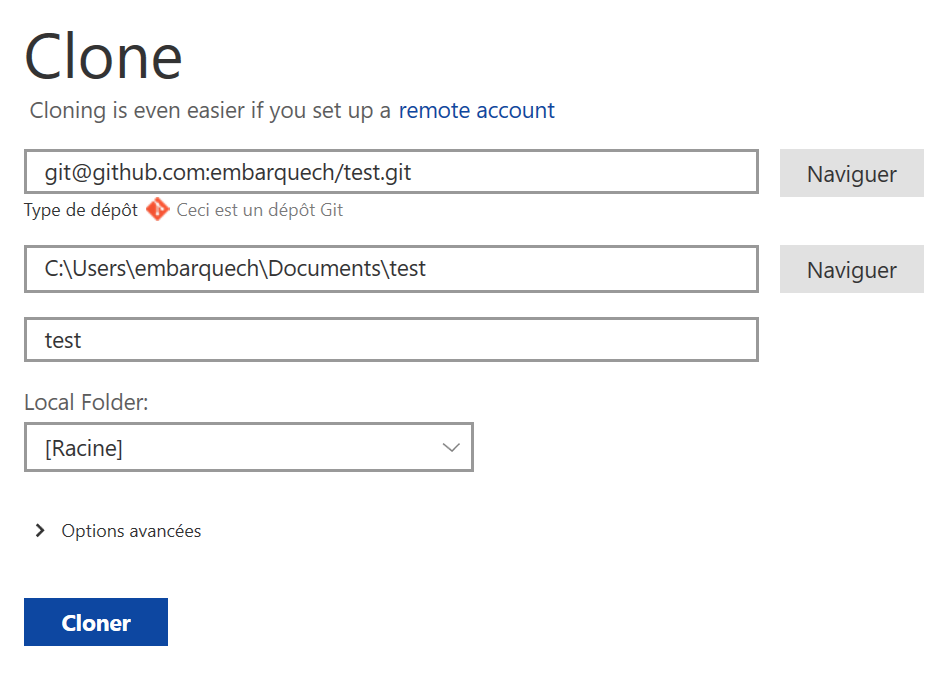Click the C:\Users destination path field

point(235,269)
